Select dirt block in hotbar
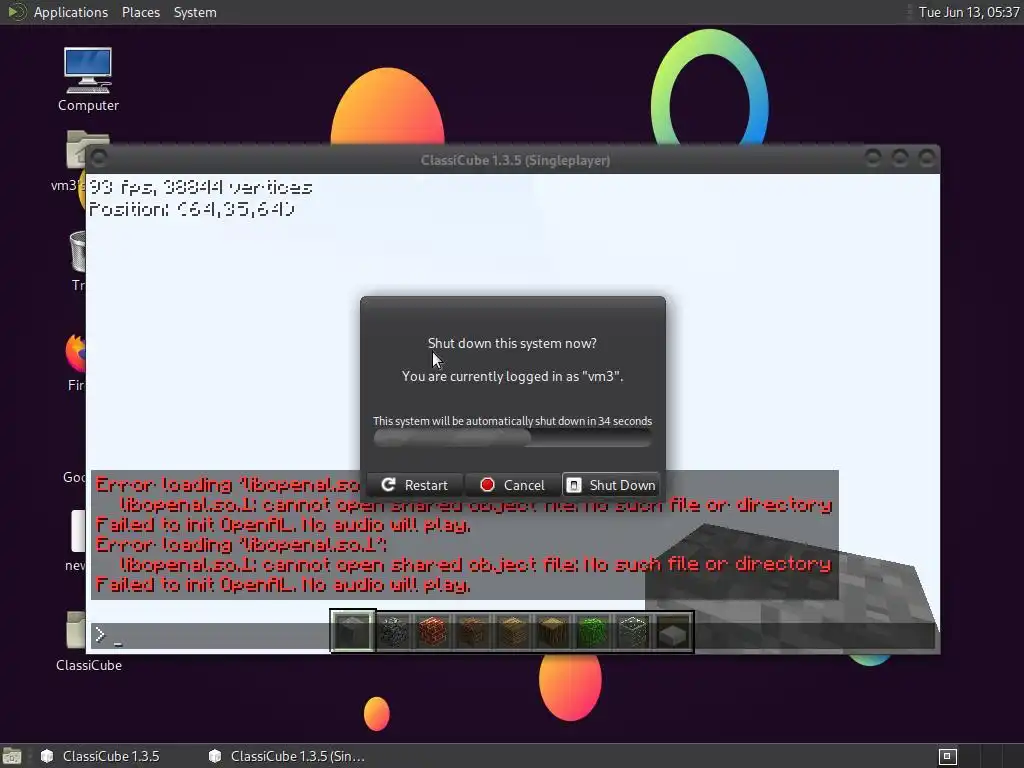Viewport: 1024px width, 768px height. tap(473, 632)
